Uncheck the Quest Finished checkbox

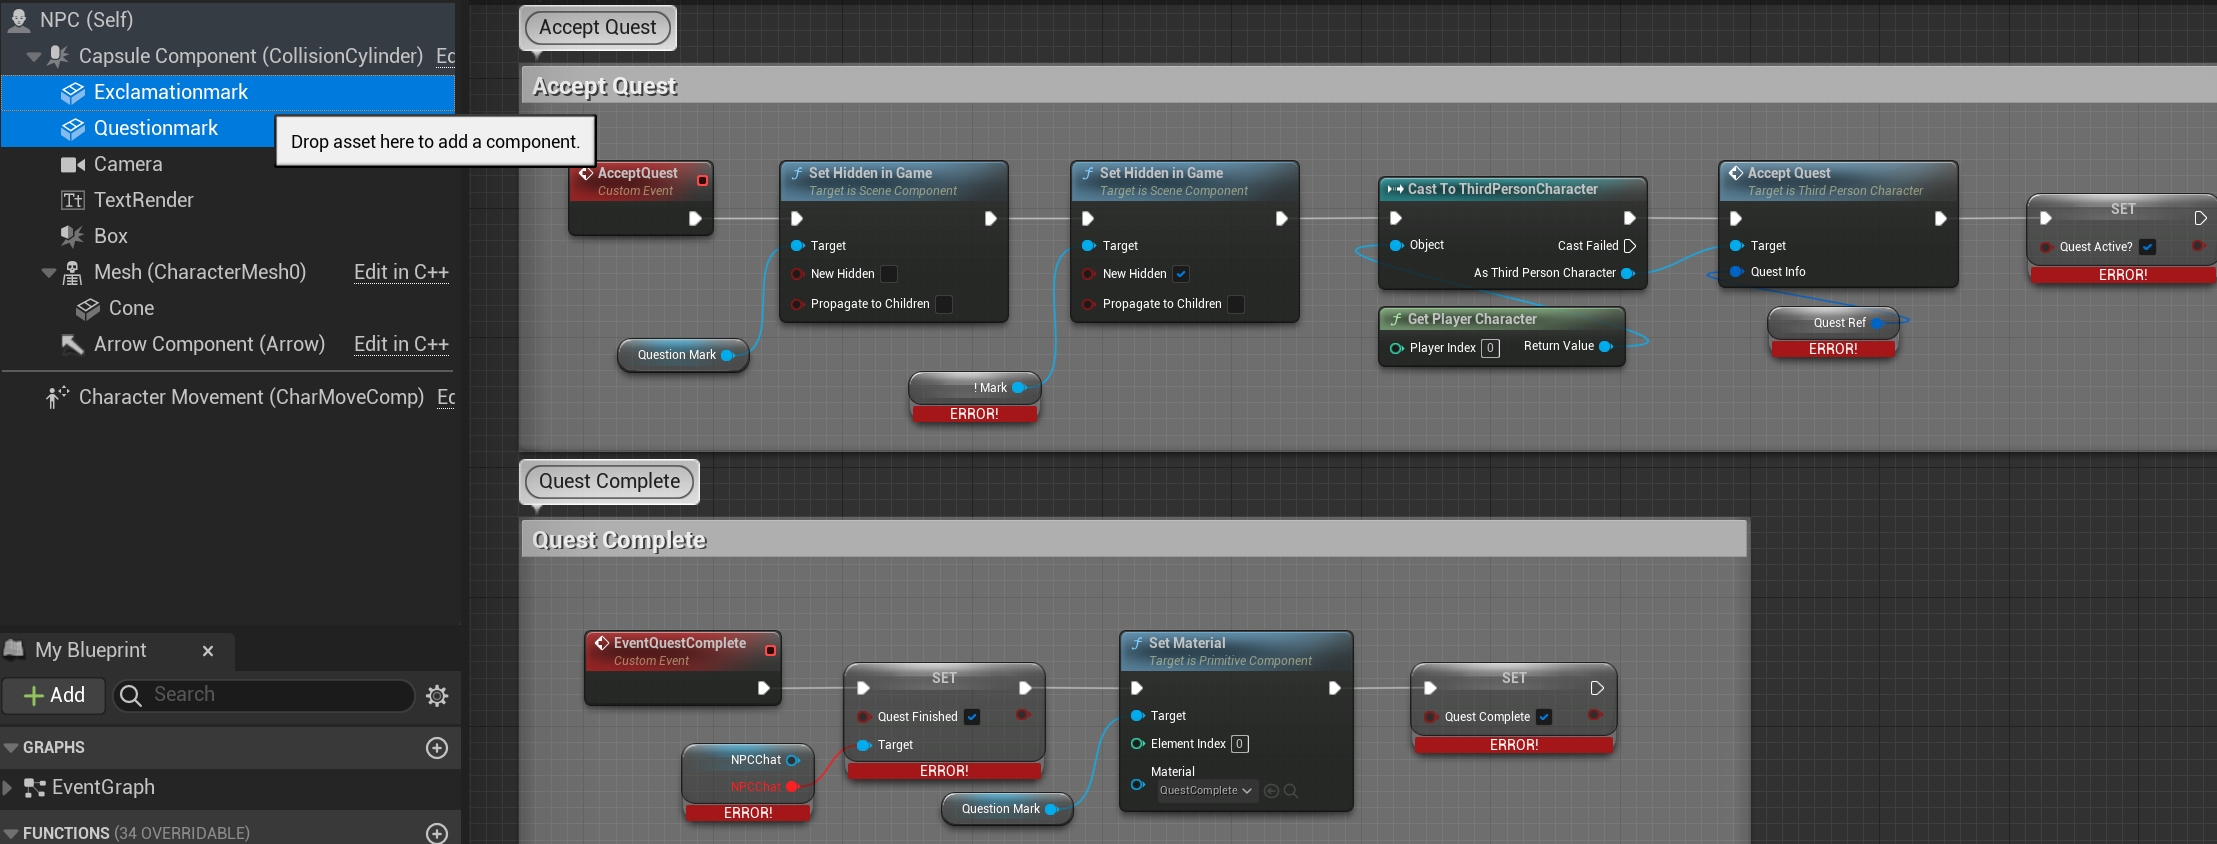tap(972, 717)
